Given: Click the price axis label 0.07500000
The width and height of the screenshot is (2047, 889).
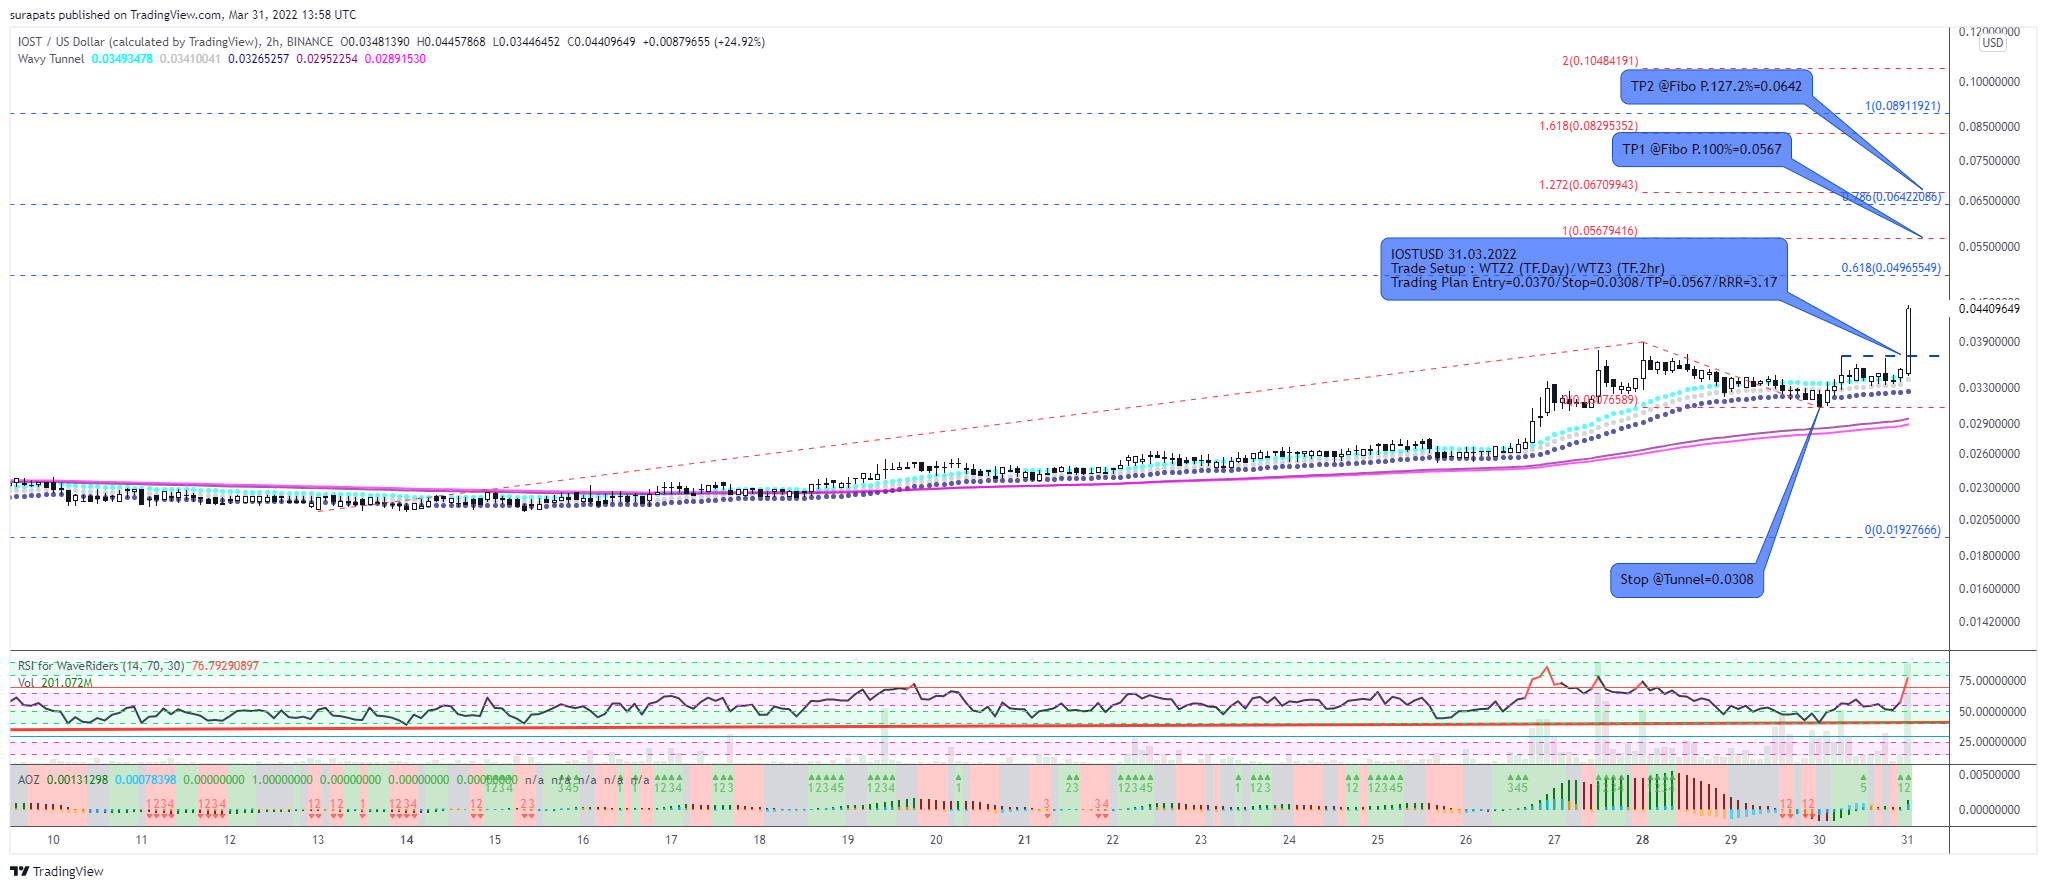Looking at the screenshot, I should point(1989,161).
